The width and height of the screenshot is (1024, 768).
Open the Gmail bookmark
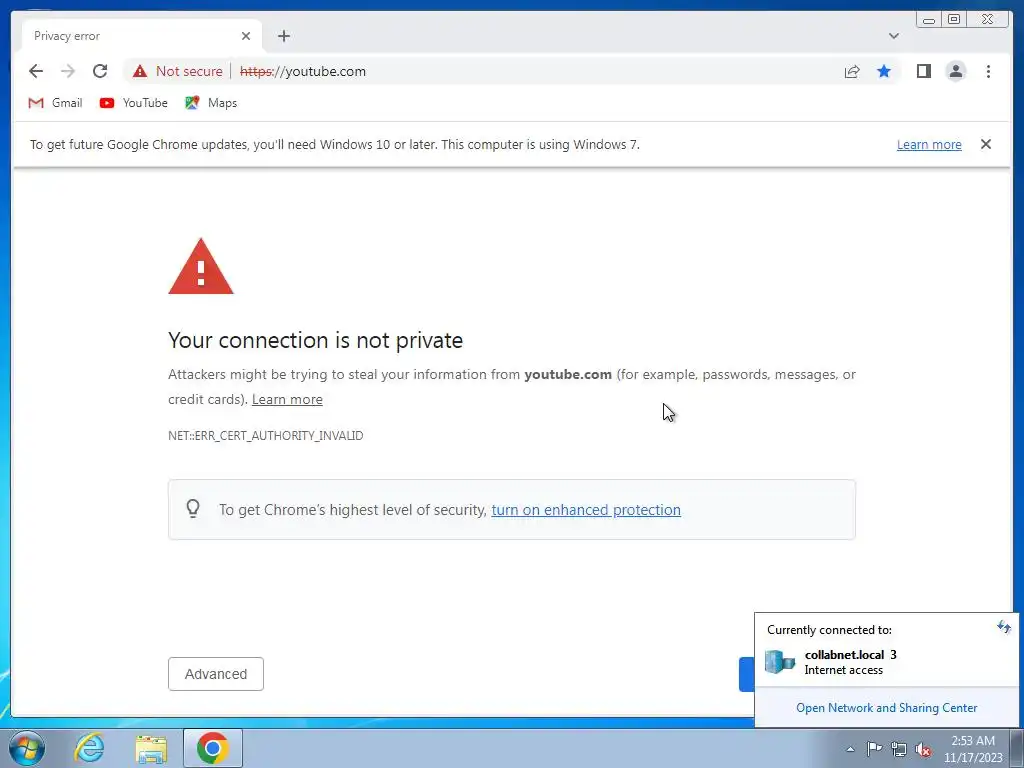click(56, 103)
